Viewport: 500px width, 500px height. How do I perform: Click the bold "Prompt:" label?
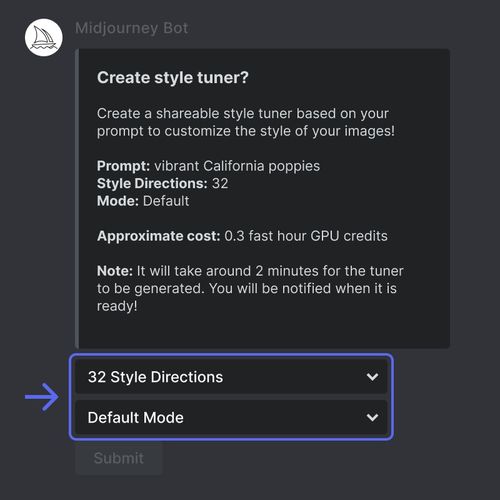point(123,166)
